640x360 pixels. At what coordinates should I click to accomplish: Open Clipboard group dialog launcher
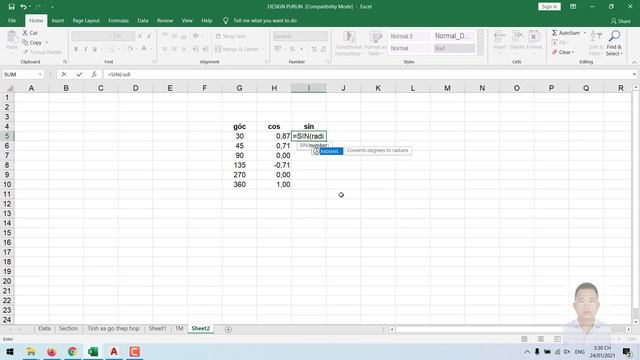click(65, 62)
